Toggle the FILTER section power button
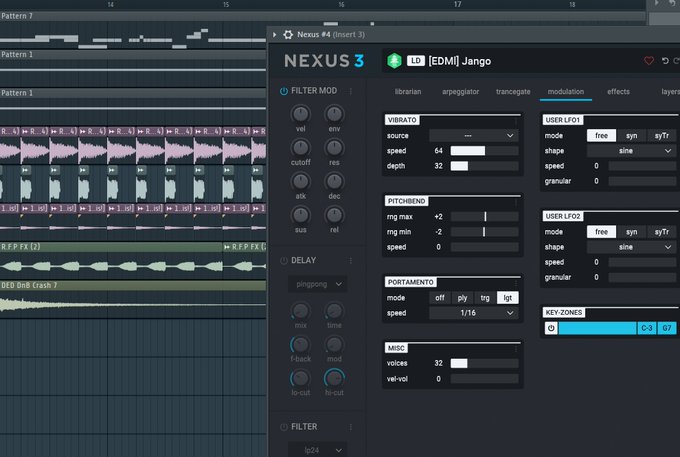 (x=284, y=427)
